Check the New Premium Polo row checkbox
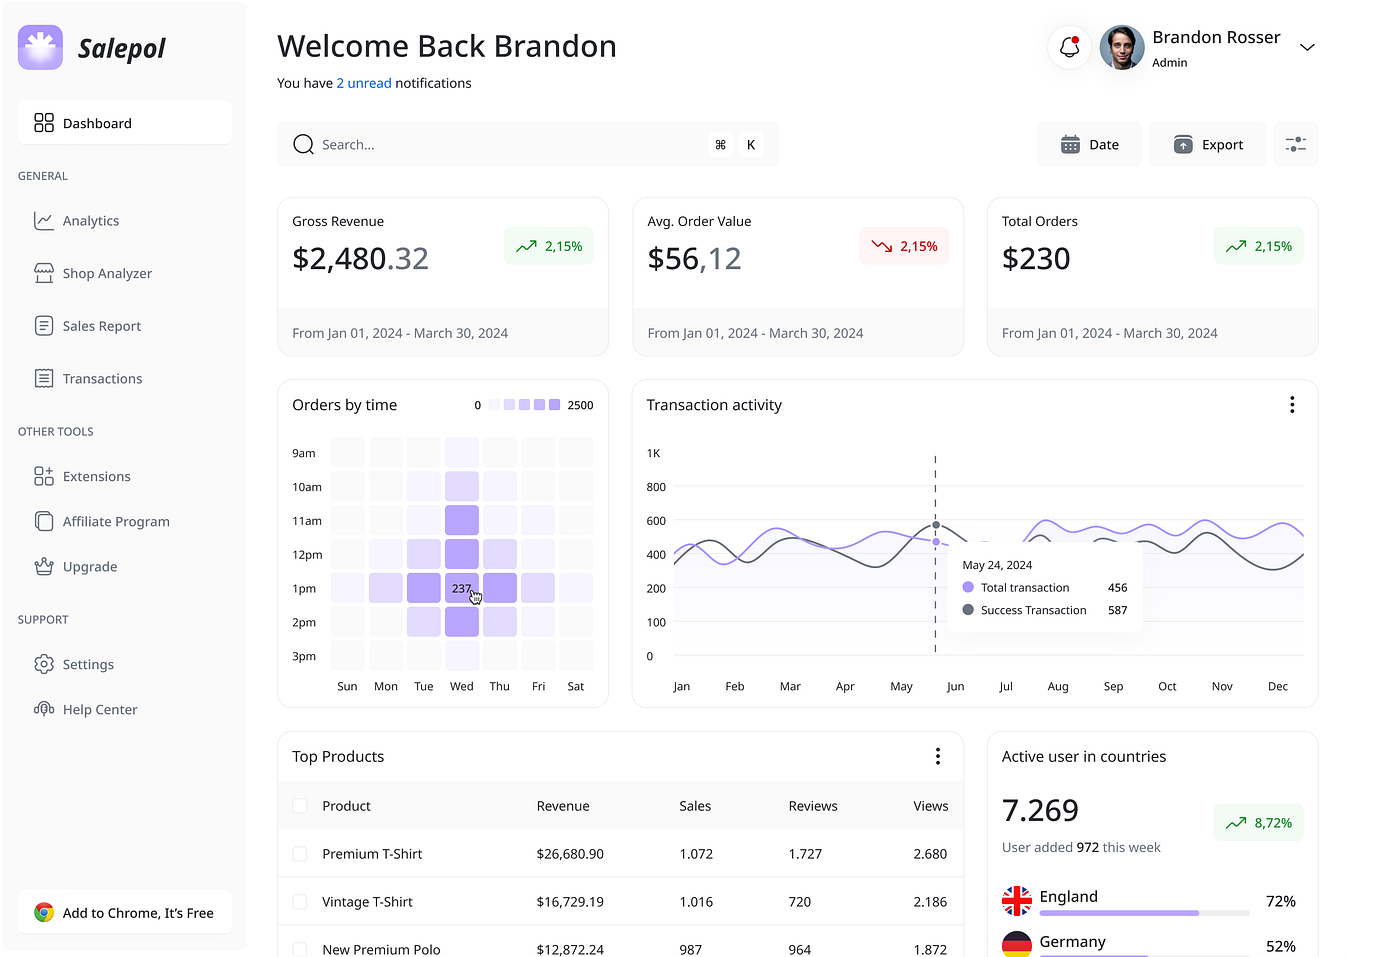This screenshot has width=1377, height=957. coord(300,949)
